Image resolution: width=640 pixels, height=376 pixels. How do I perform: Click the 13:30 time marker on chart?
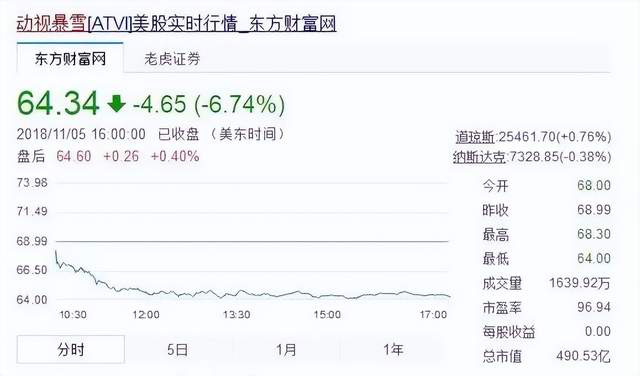click(237, 315)
